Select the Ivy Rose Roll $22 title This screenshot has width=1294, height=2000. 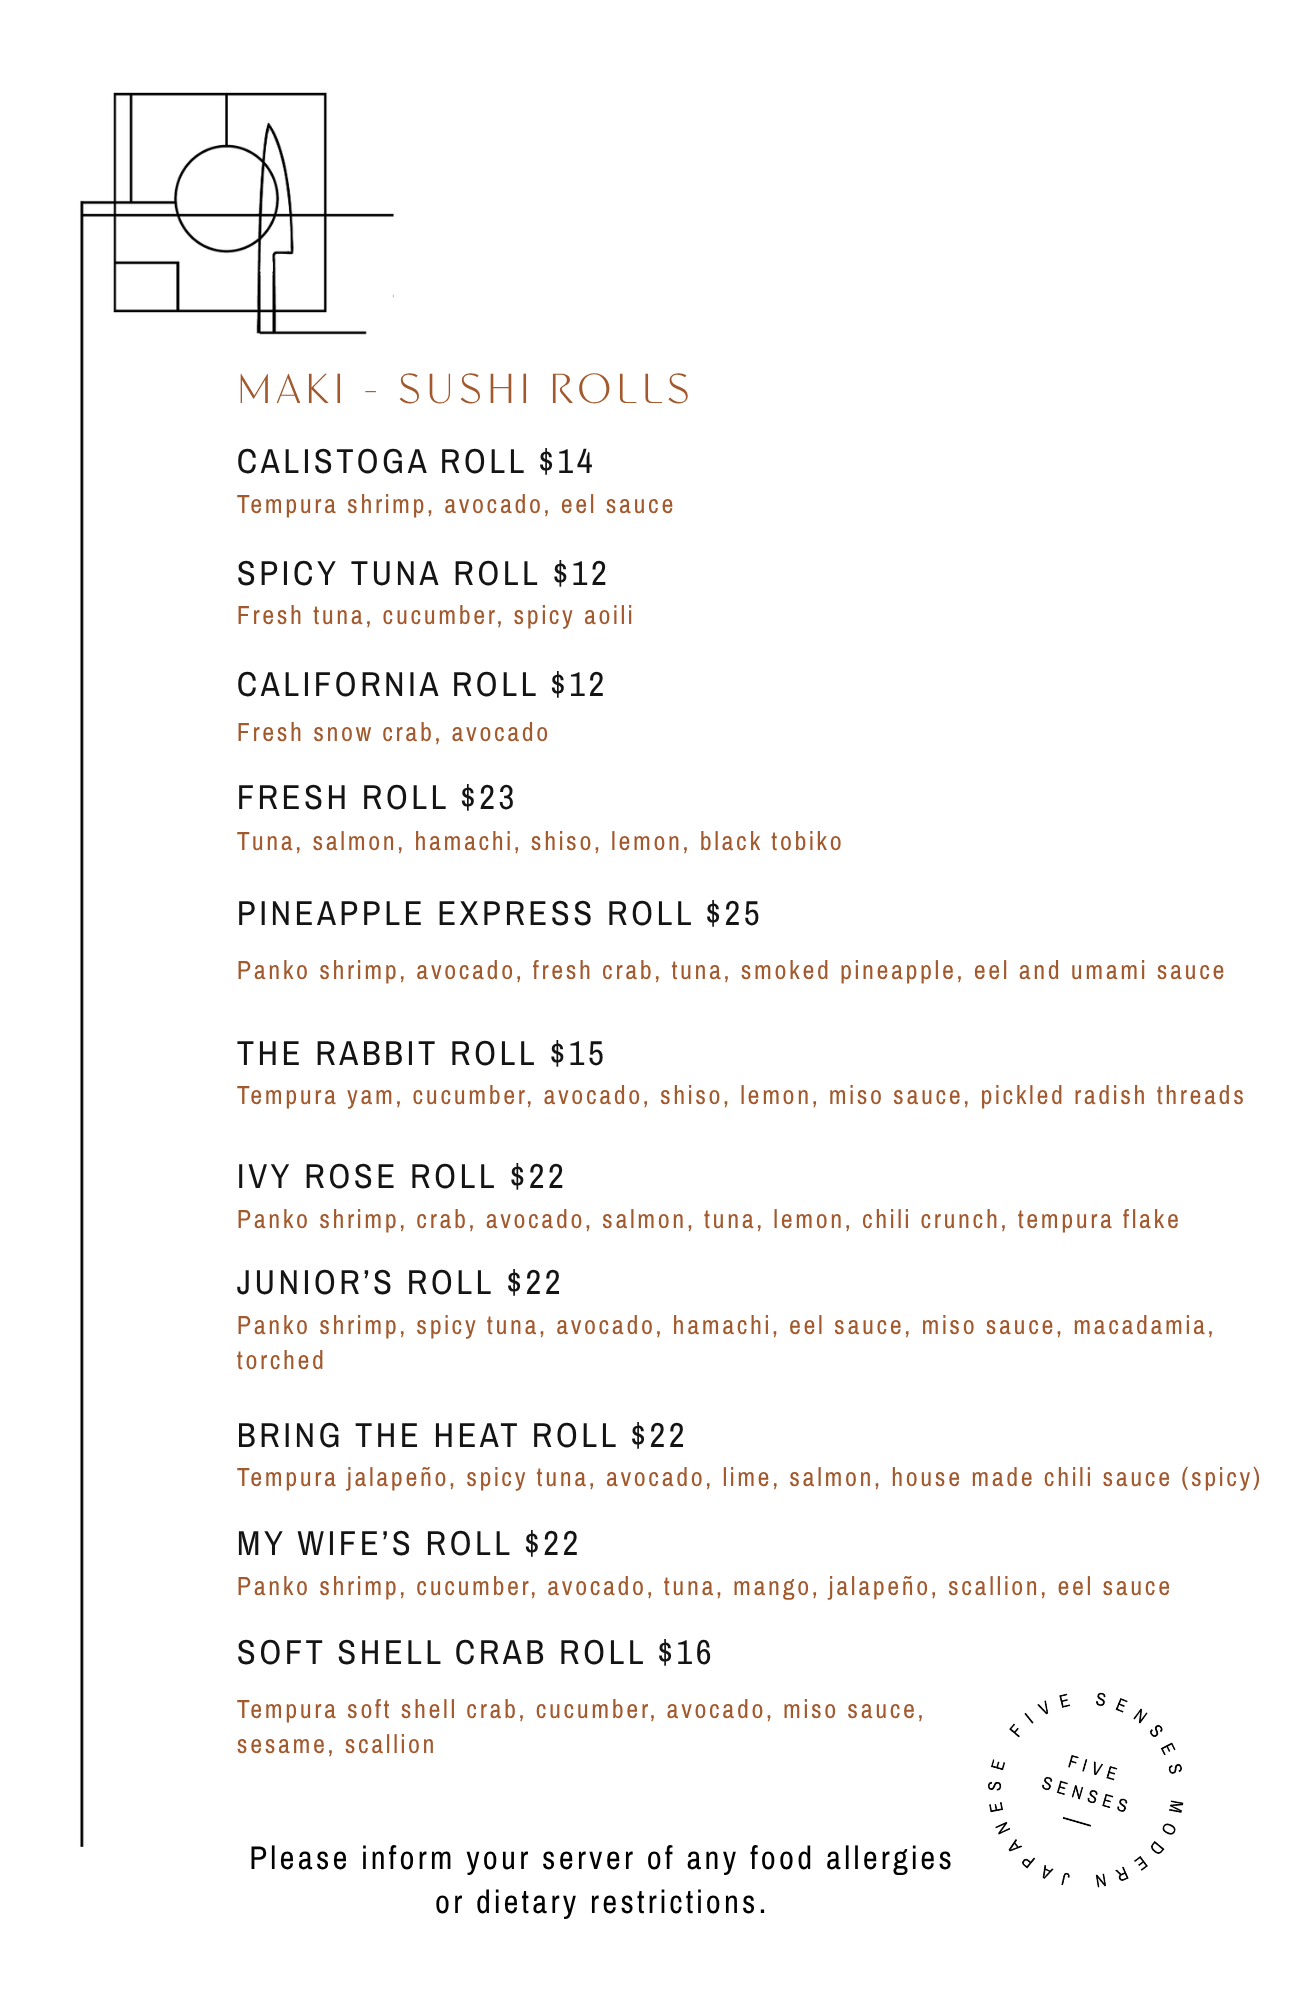point(401,1177)
